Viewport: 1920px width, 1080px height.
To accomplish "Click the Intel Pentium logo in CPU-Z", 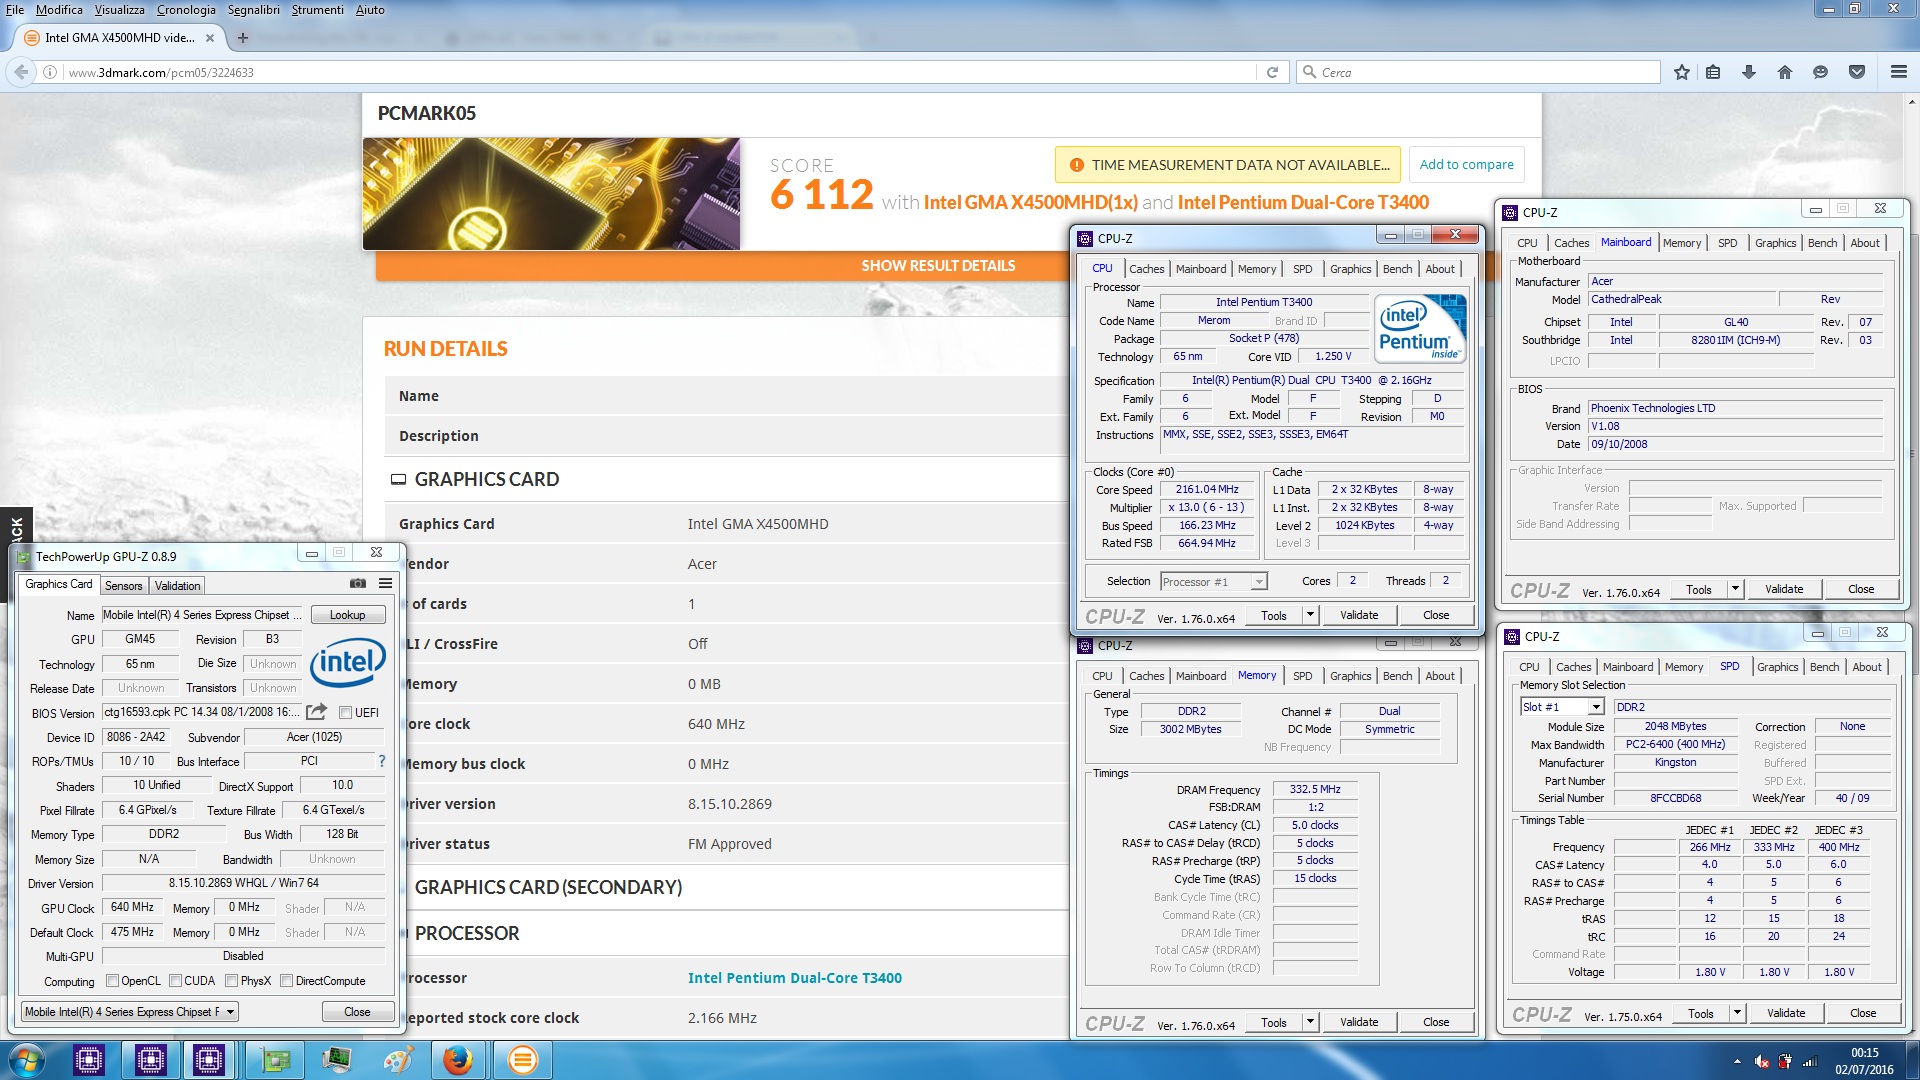I will tap(1419, 328).
